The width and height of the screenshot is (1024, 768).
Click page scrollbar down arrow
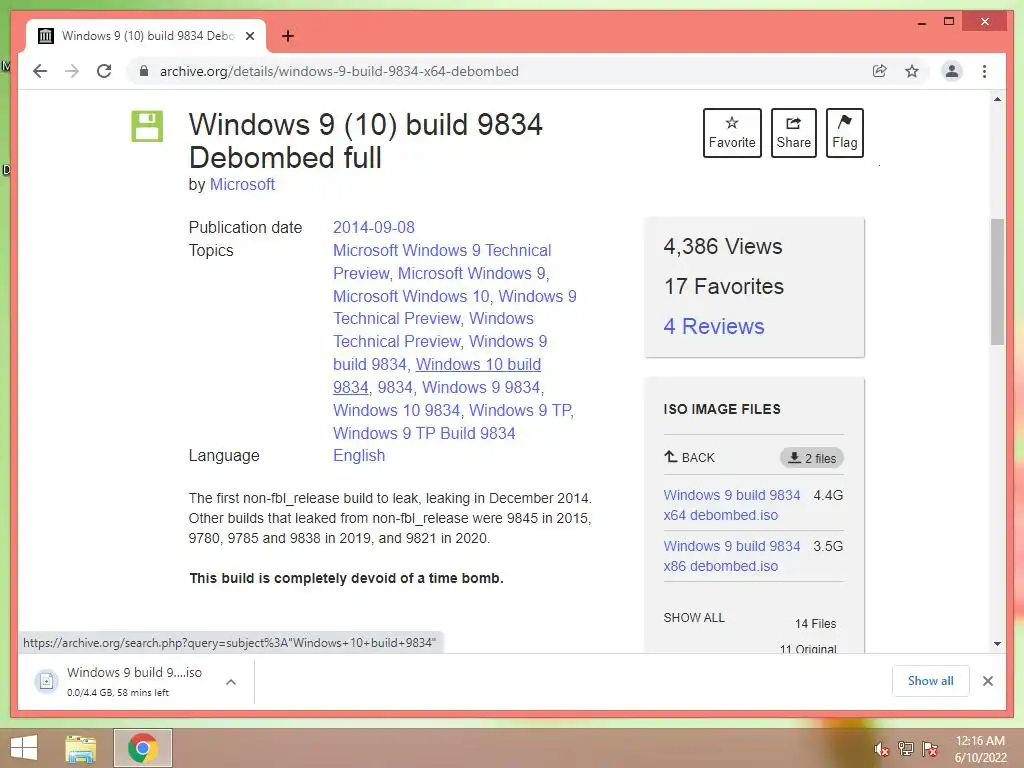997,644
